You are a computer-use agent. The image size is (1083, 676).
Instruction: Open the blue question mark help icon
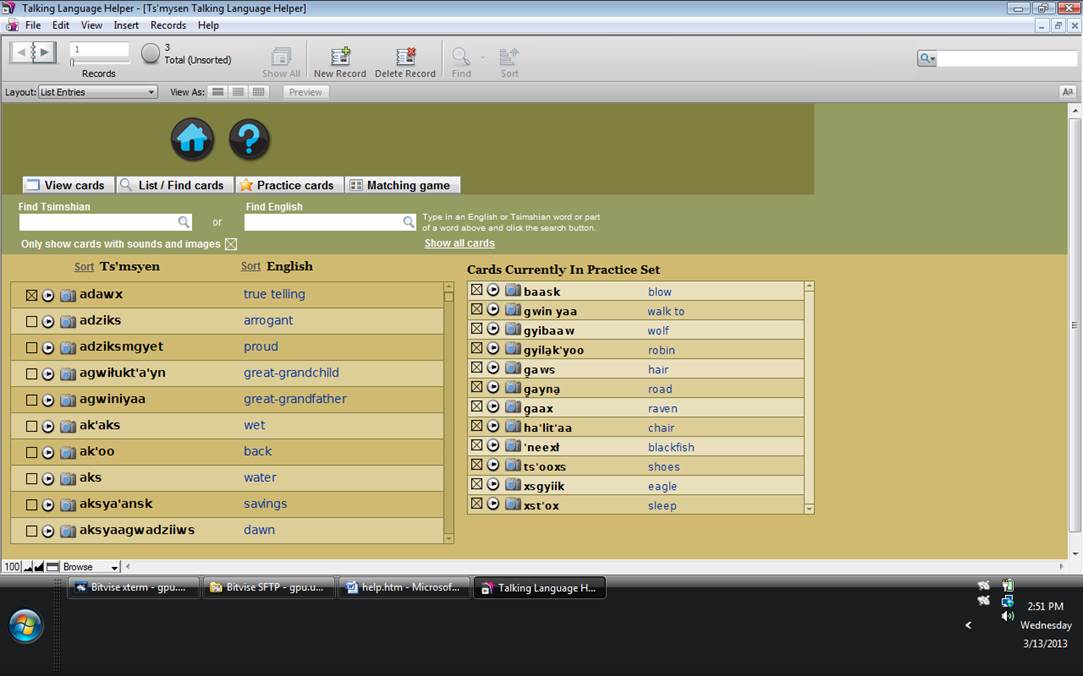(249, 139)
